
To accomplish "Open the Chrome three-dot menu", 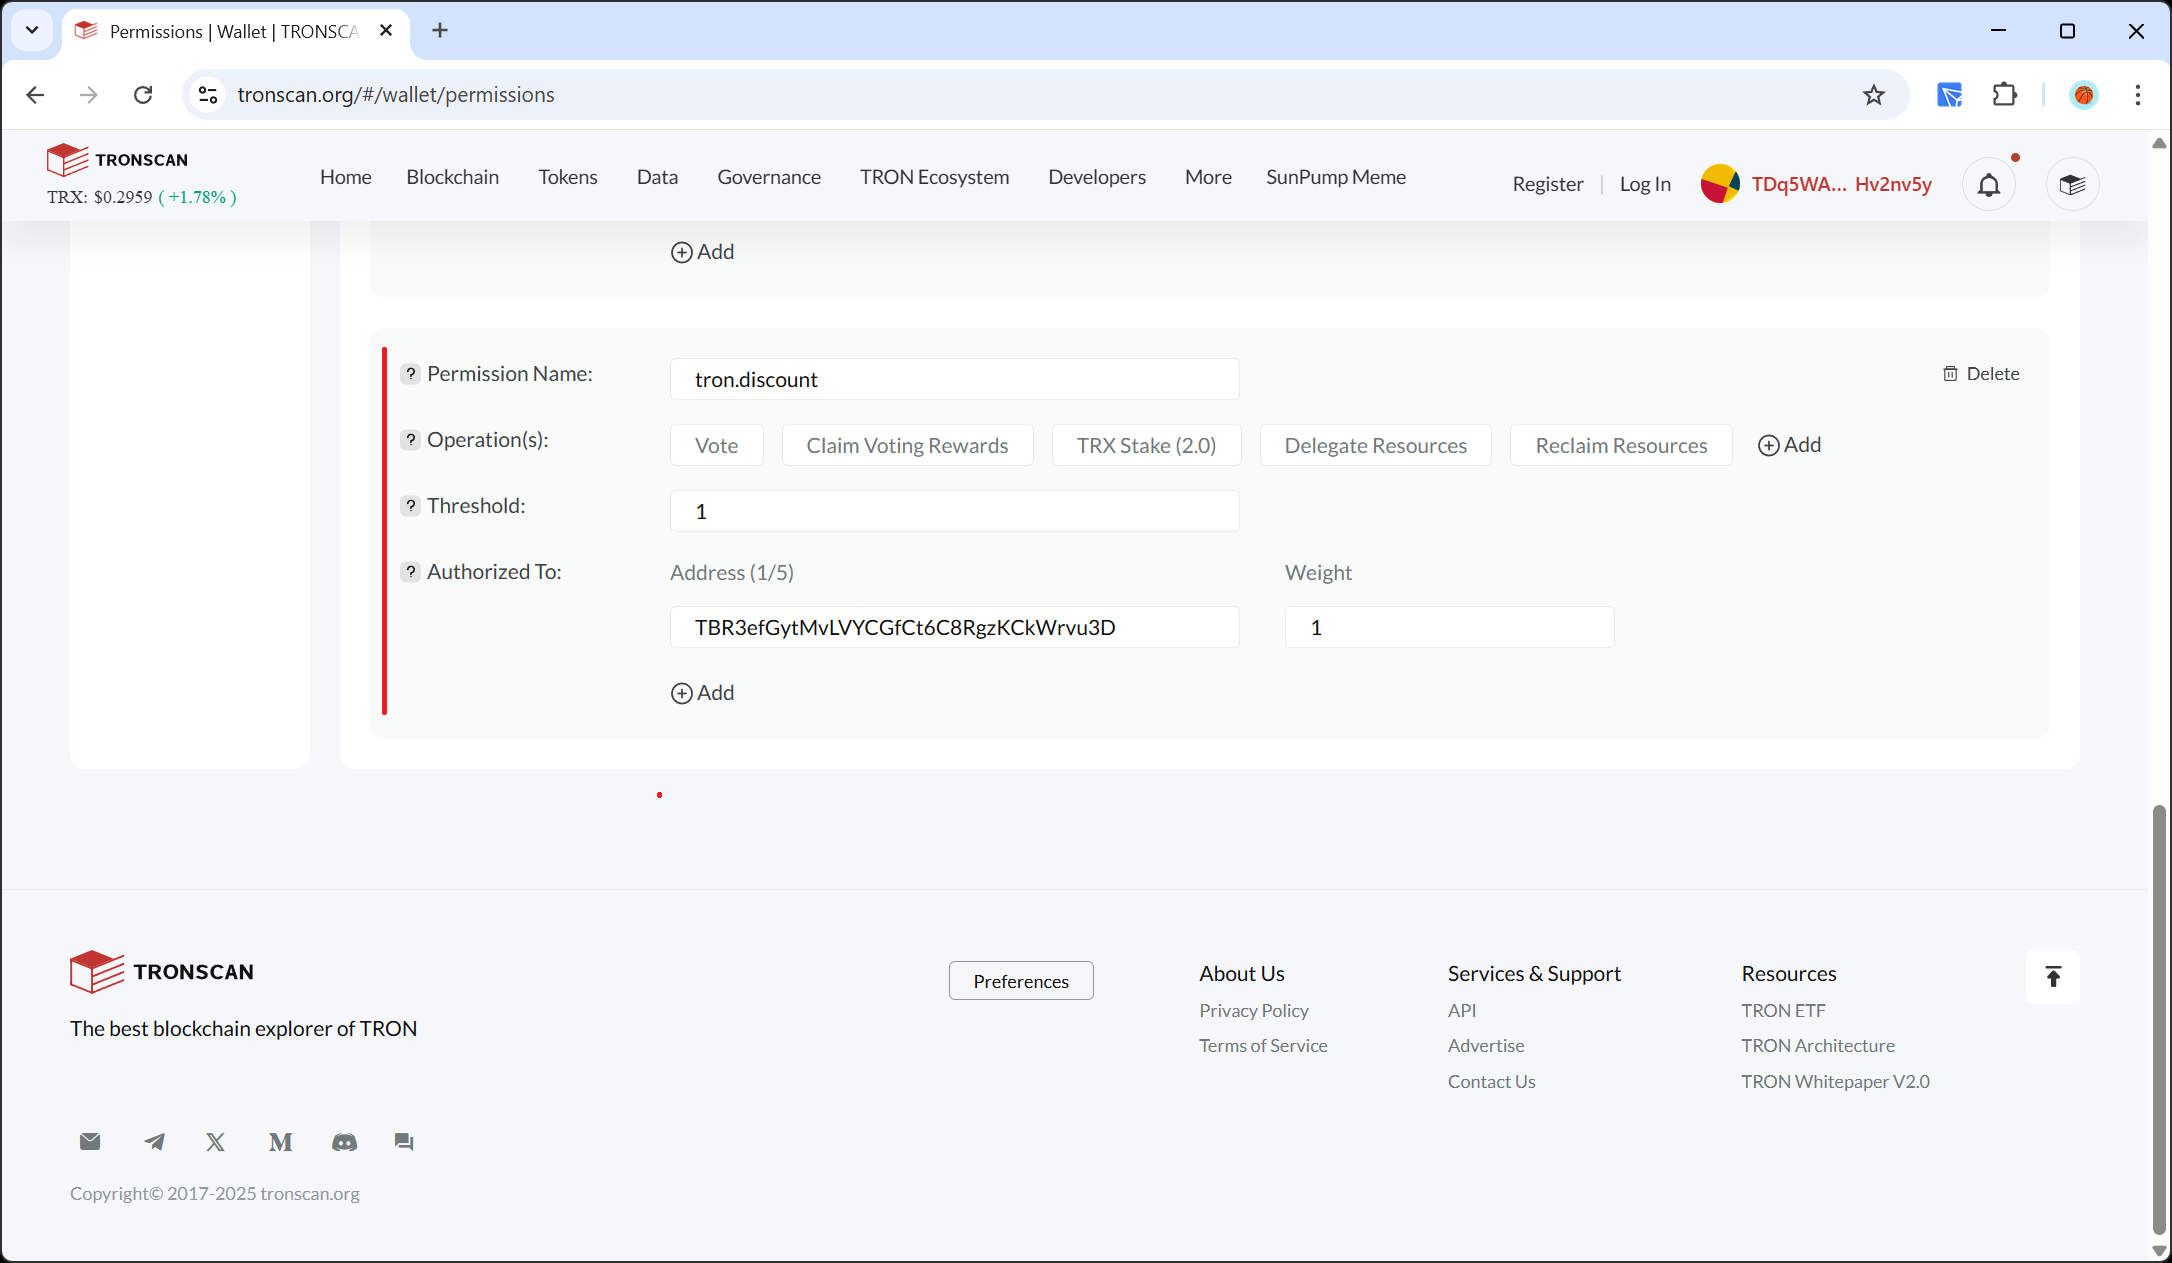I will [2138, 95].
